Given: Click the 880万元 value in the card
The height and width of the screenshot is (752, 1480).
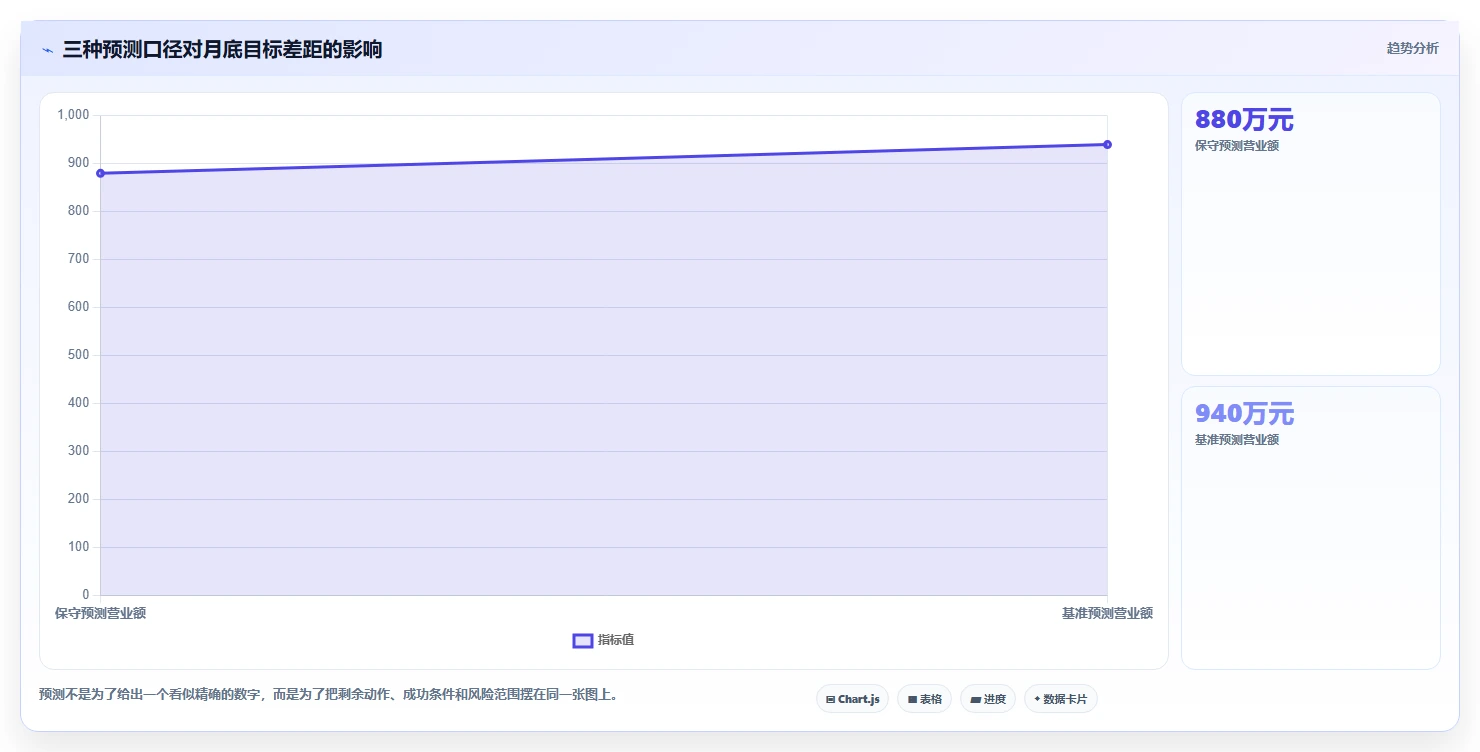Looking at the screenshot, I should (x=1244, y=120).
